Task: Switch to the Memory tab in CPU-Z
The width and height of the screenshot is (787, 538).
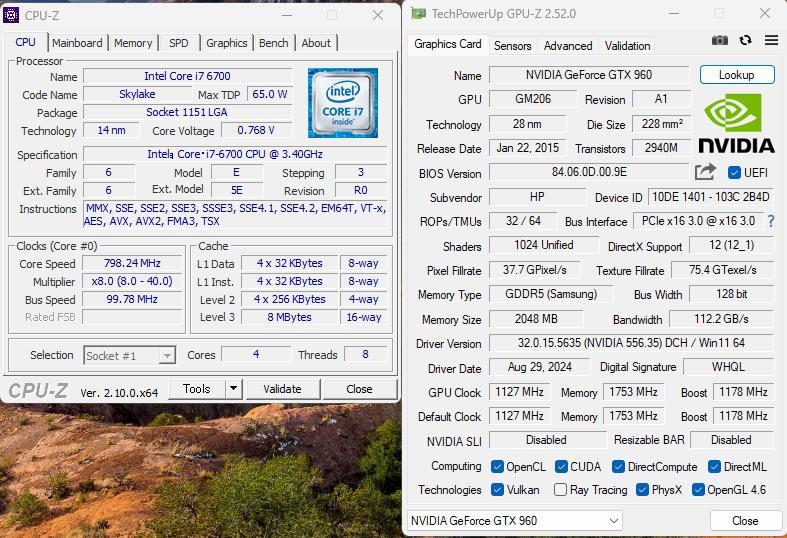Action: (x=133, y=43)
